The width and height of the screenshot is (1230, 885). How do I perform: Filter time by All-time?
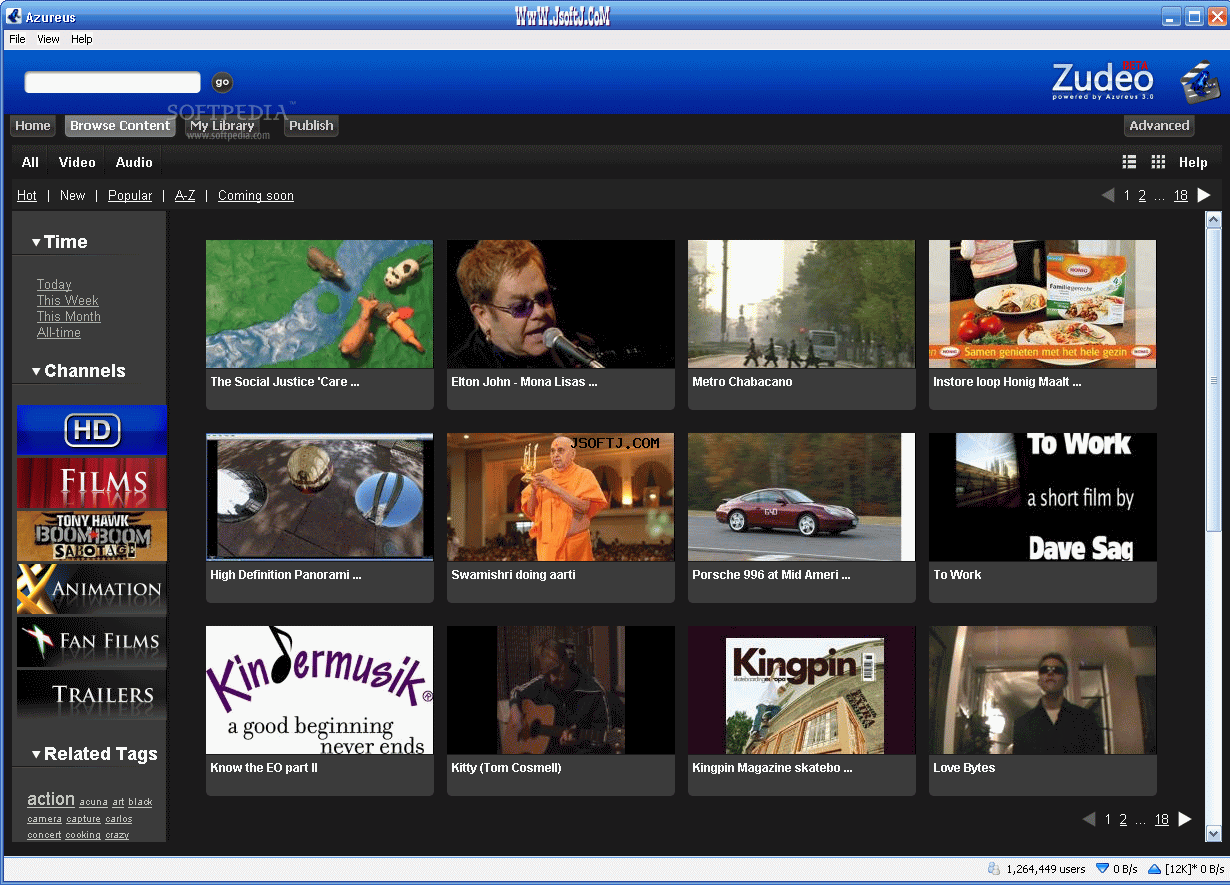(x=59, y=333)
